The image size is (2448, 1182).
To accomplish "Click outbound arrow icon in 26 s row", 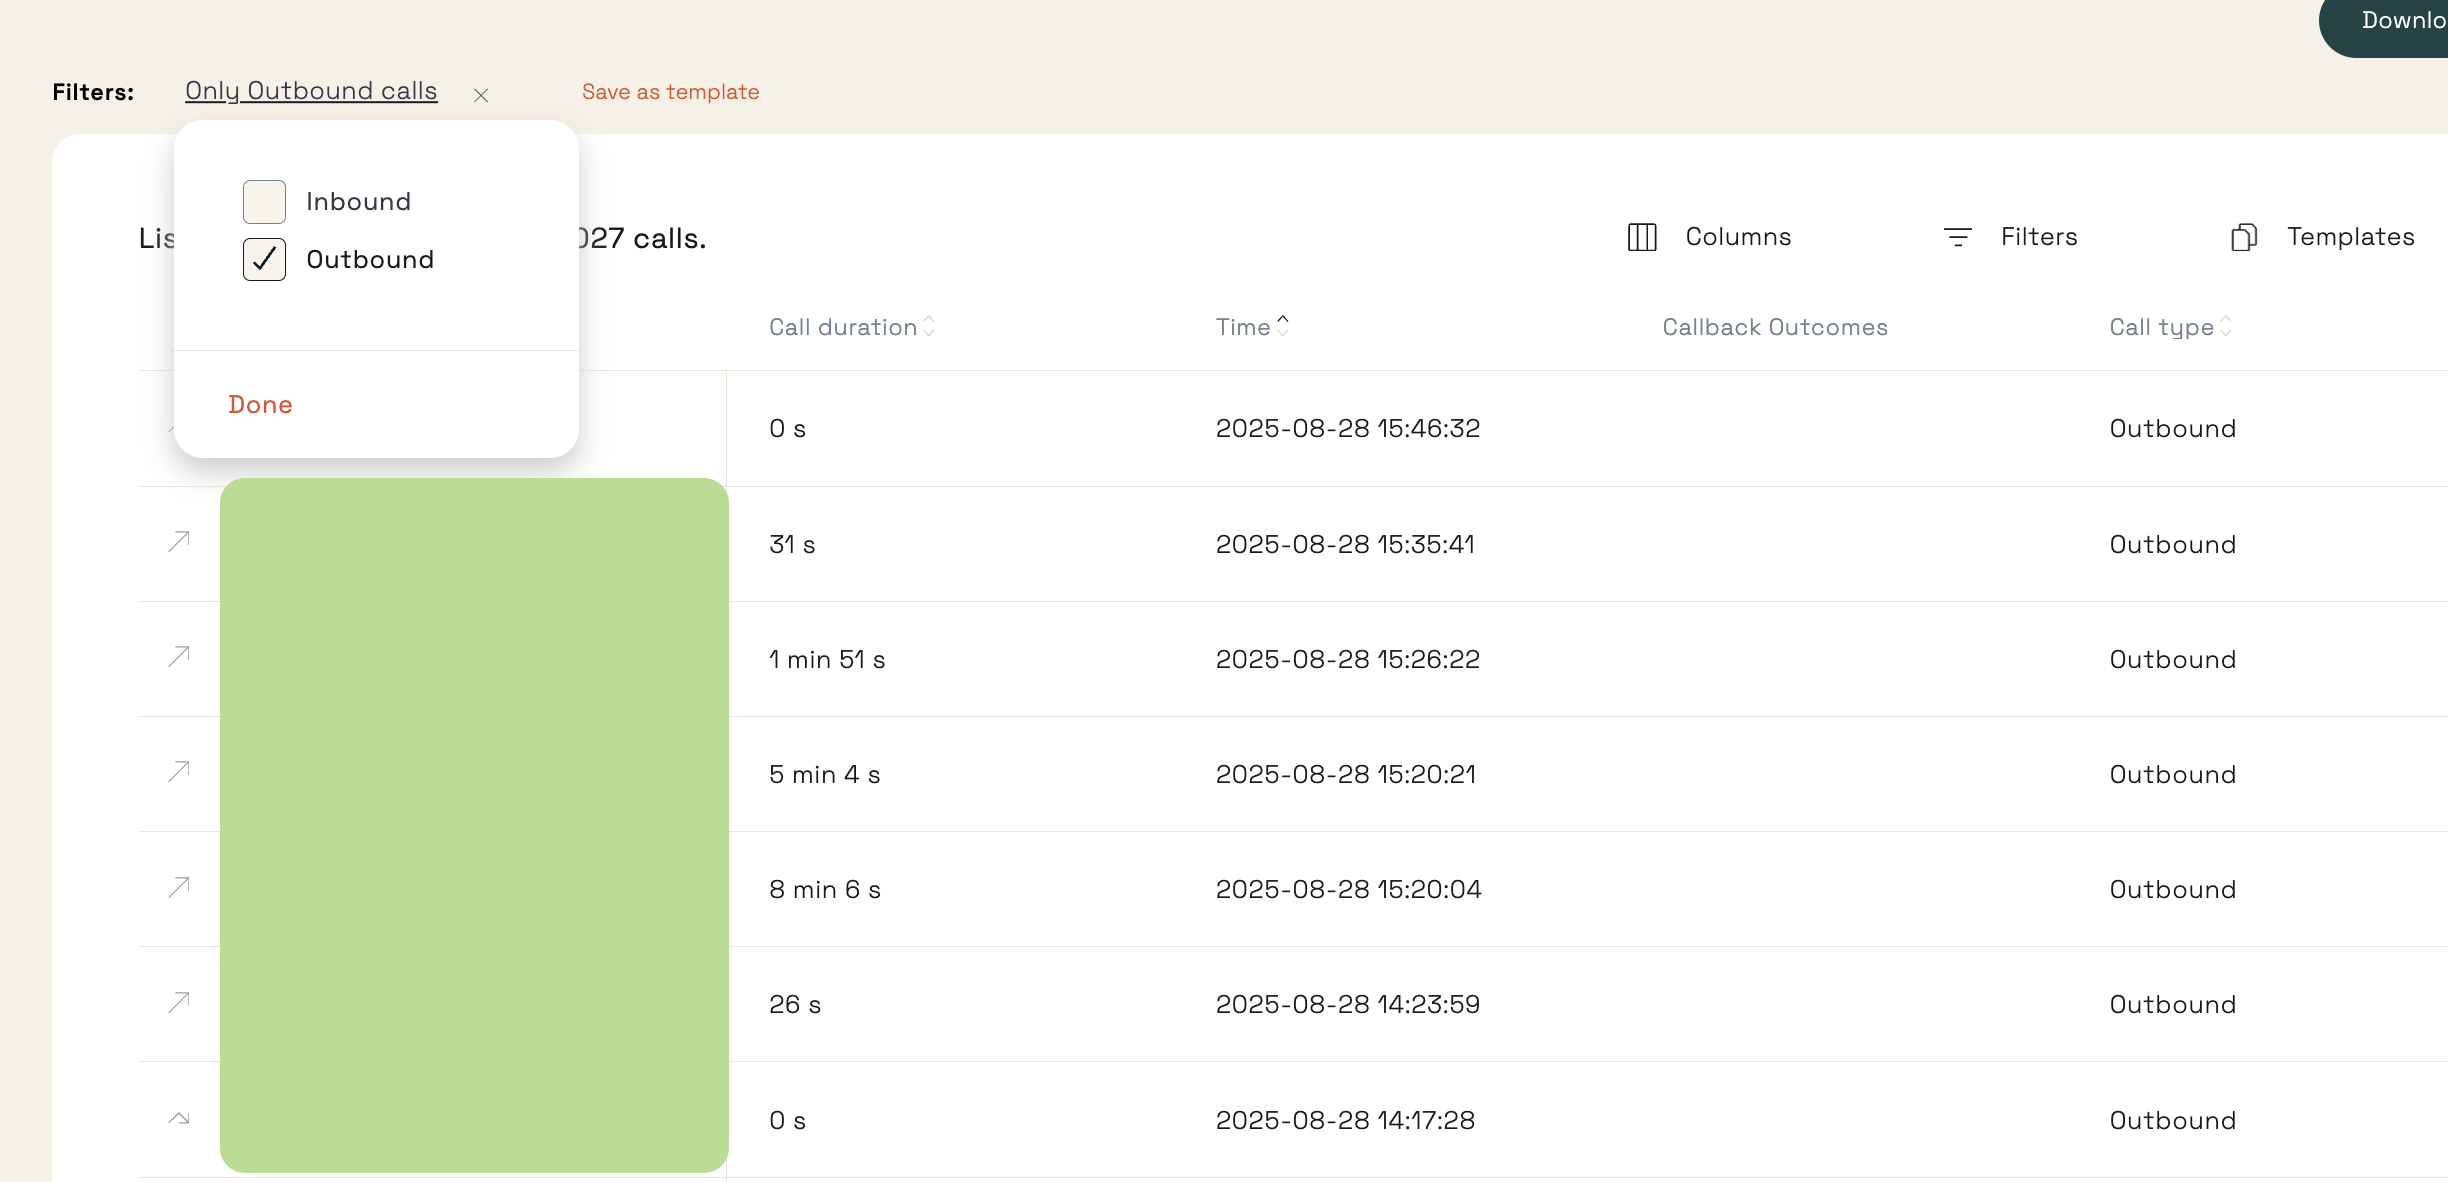I will (x=179, y=1002).
